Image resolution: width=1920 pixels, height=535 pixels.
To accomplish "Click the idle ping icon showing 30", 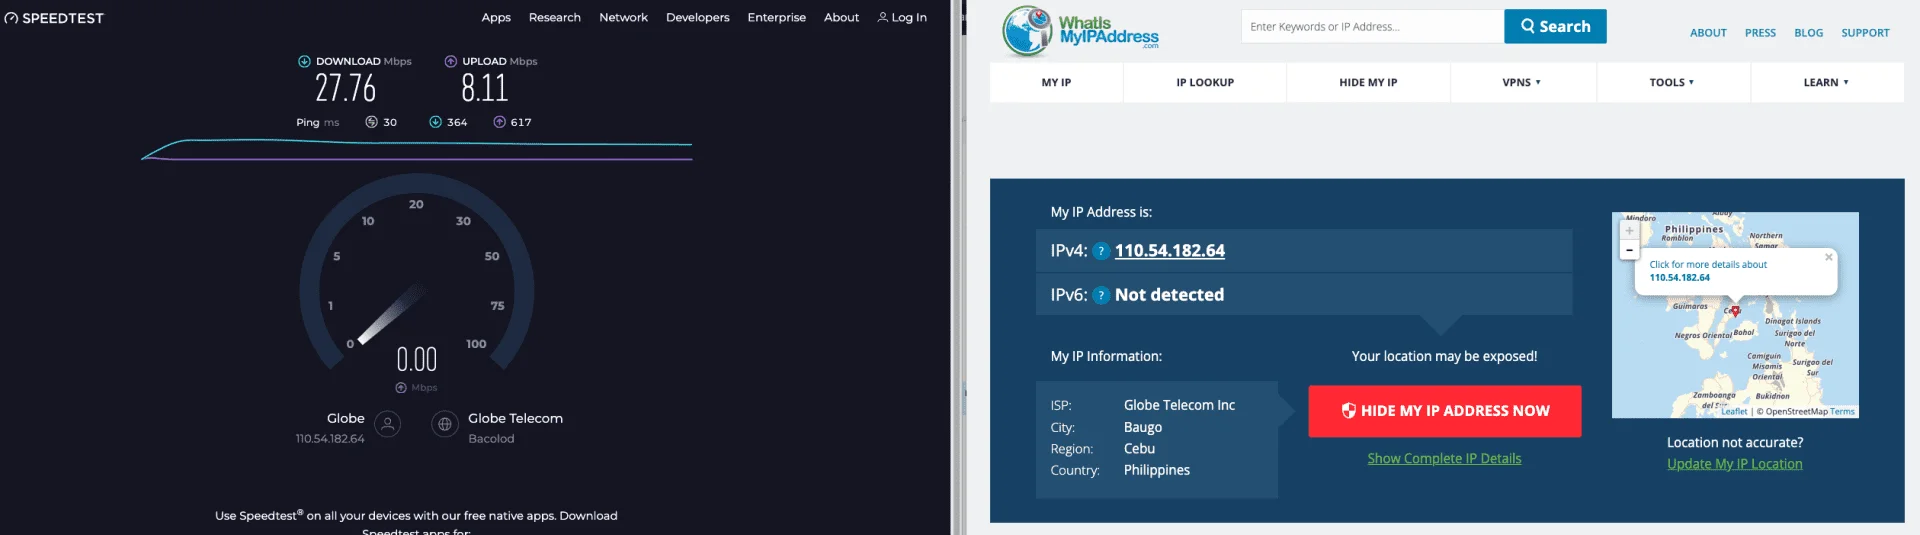I will tap(371, 122).
